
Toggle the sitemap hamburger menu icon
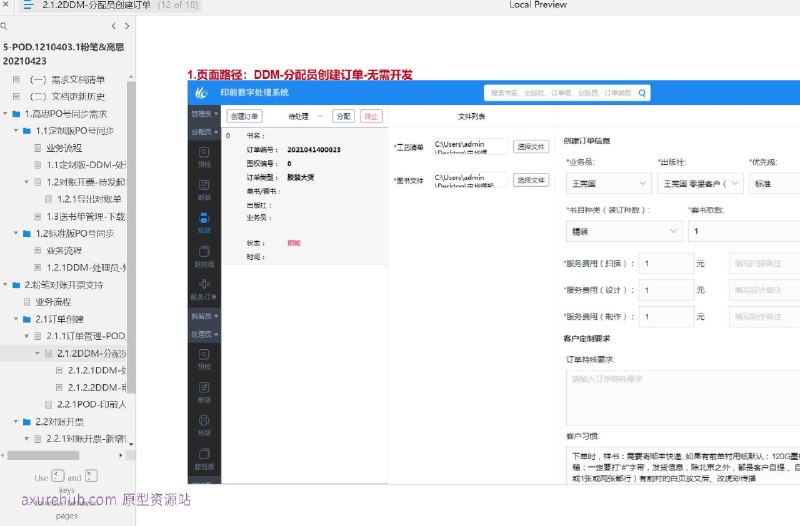(28, 5)
